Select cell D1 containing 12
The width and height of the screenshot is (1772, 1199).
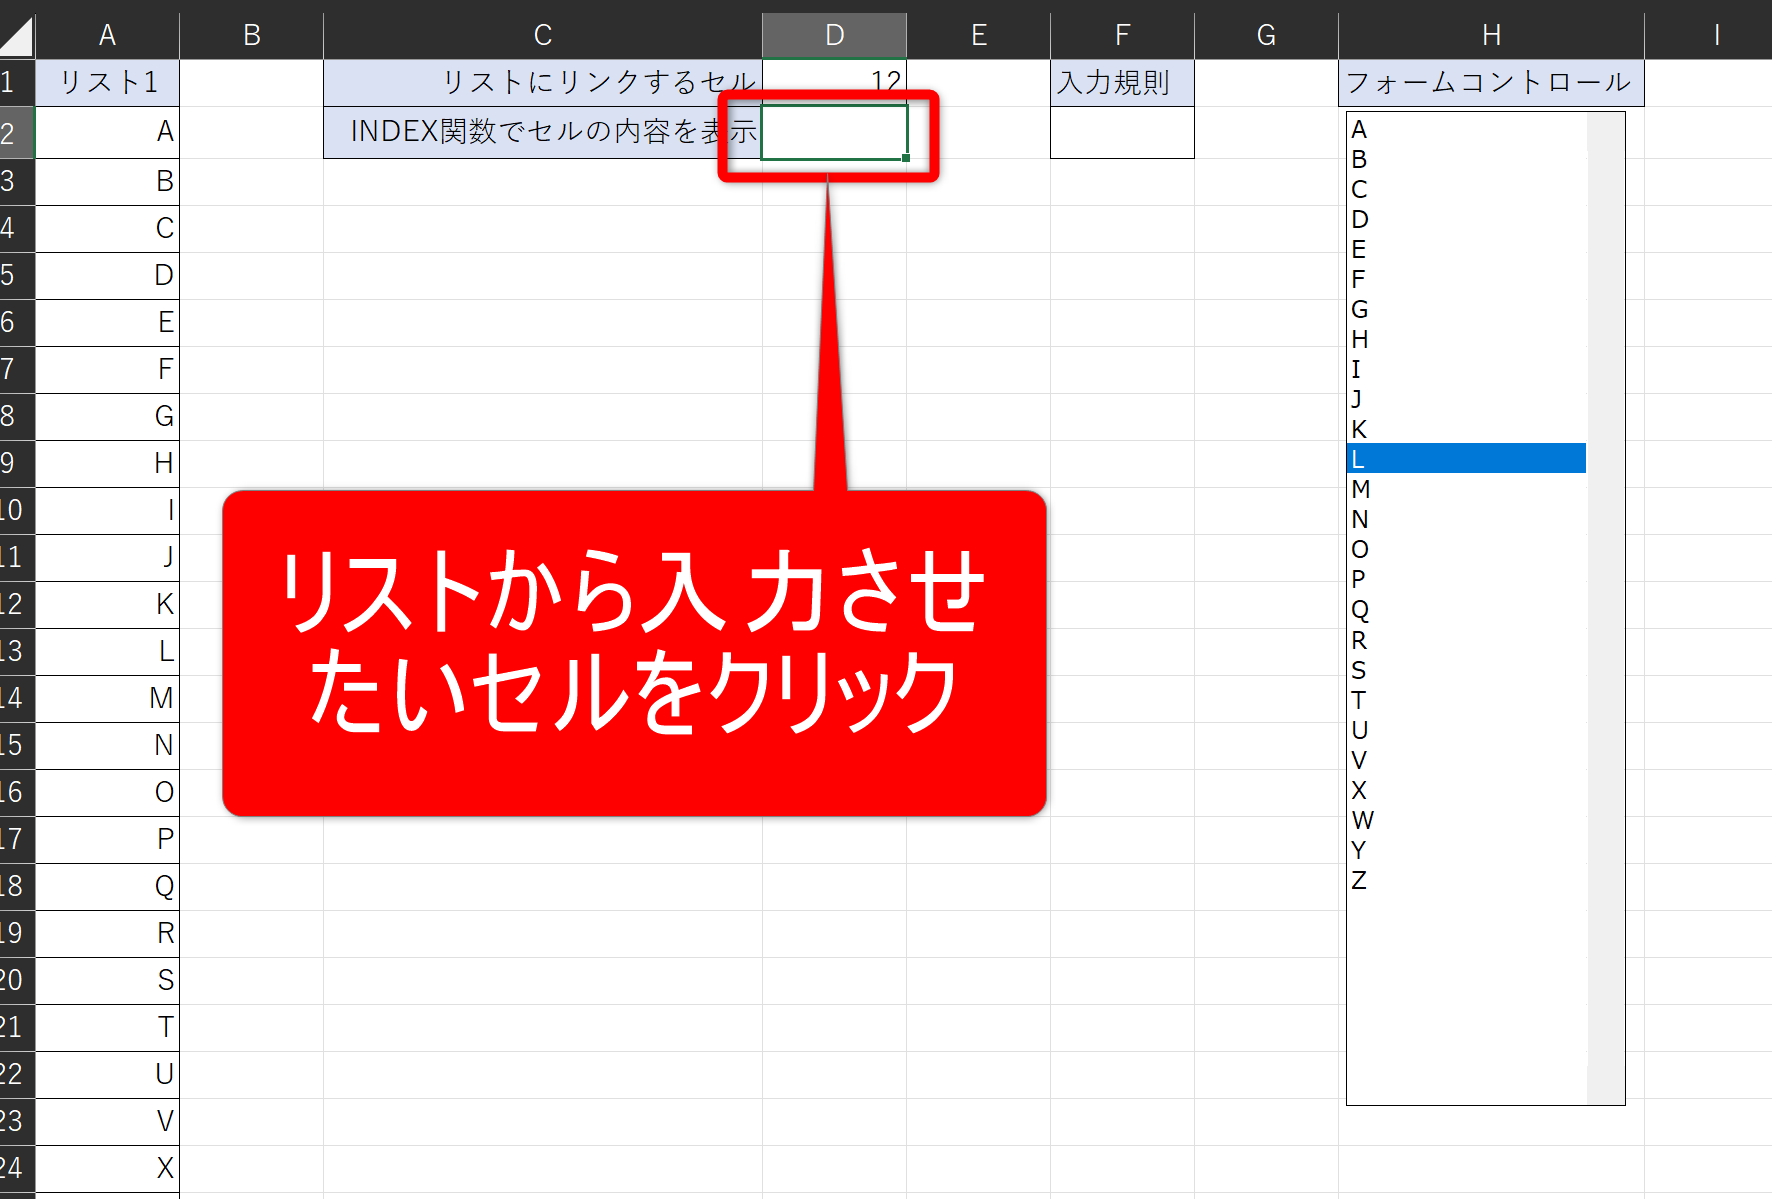[834, 82]
